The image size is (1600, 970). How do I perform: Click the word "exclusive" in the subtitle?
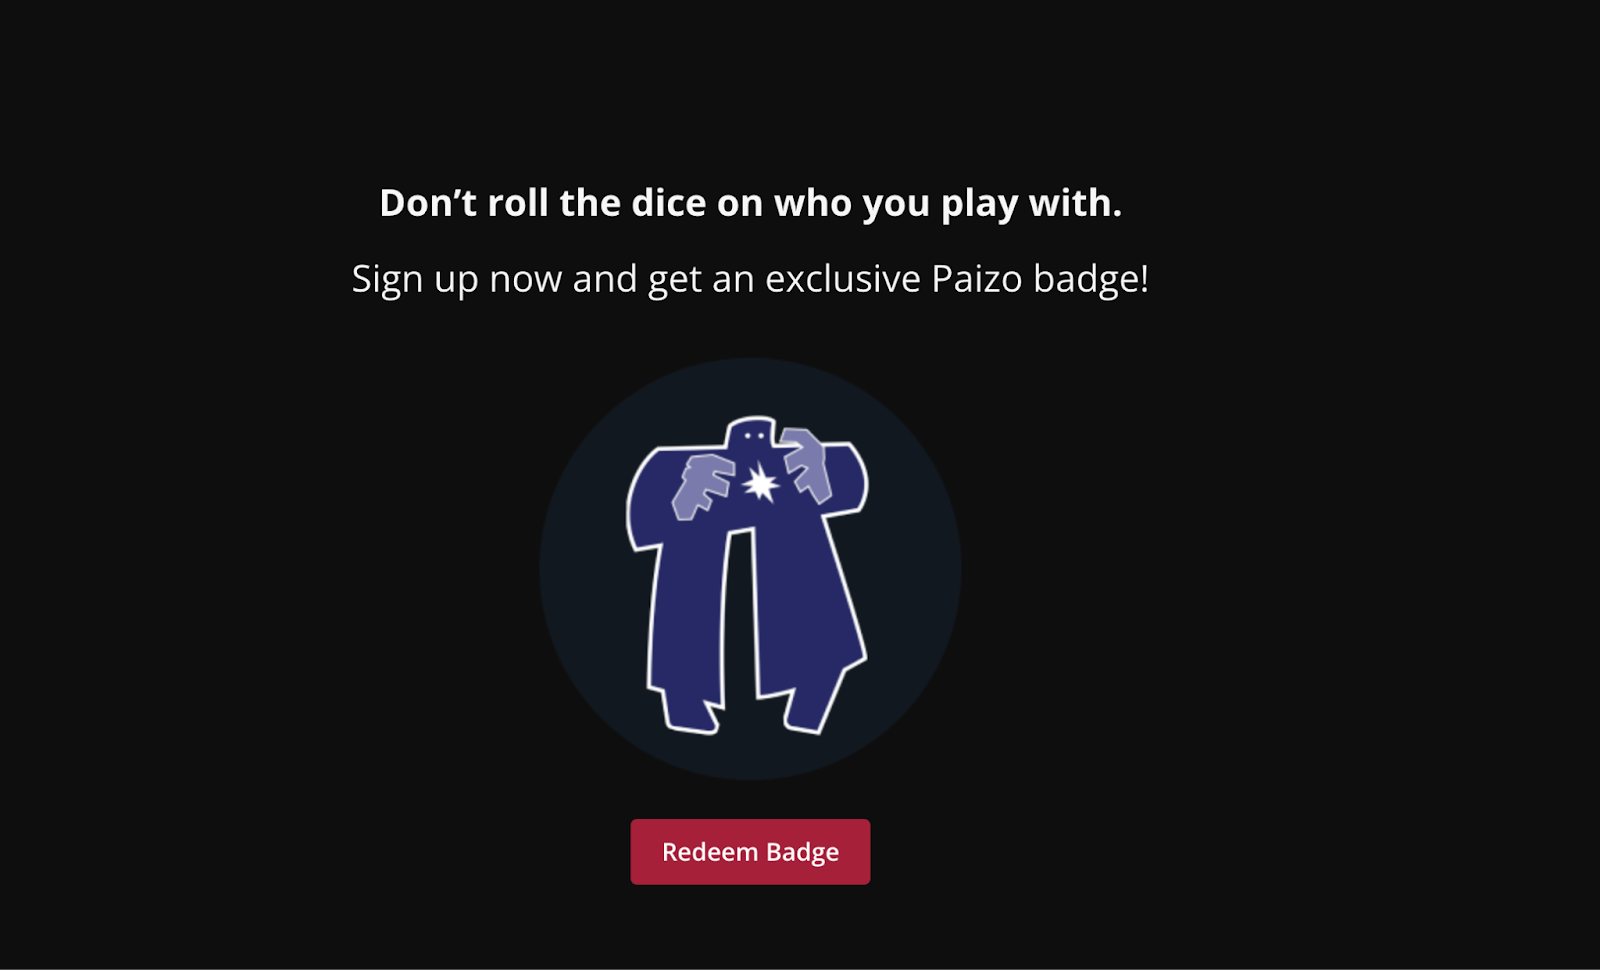point(843,279)
